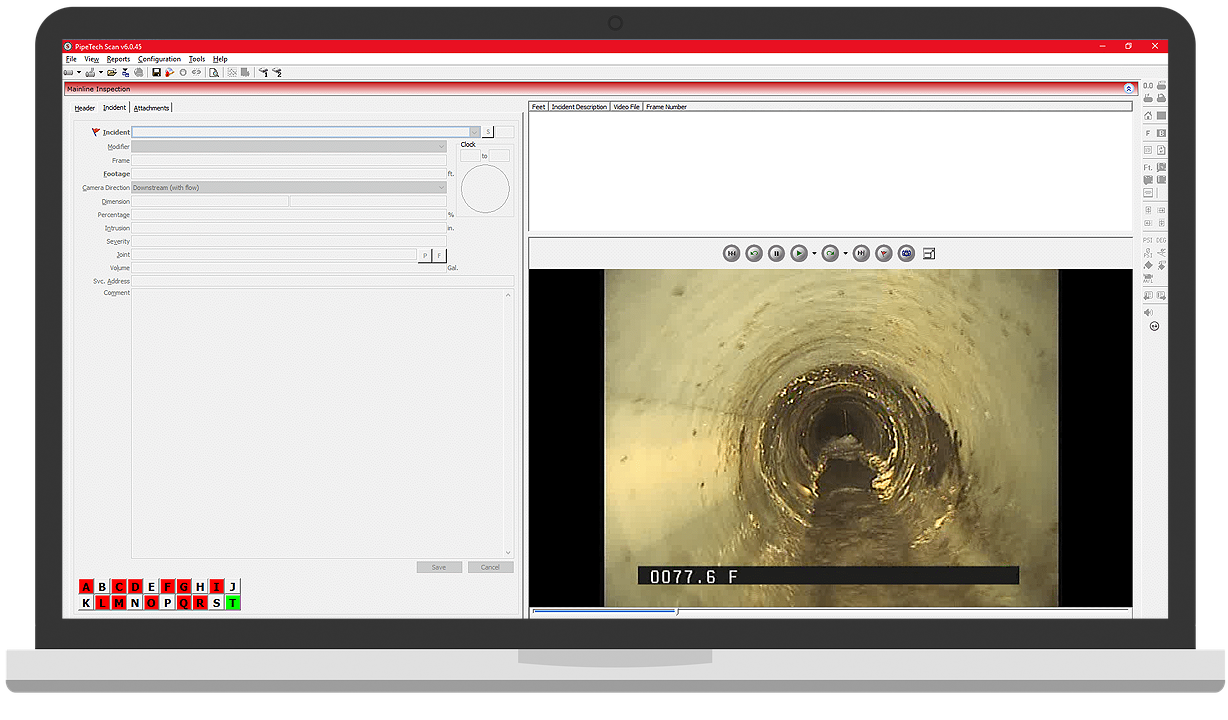The image size is (1228, 720).
Task: Open the View menu
Action: [x=91, y=59]
